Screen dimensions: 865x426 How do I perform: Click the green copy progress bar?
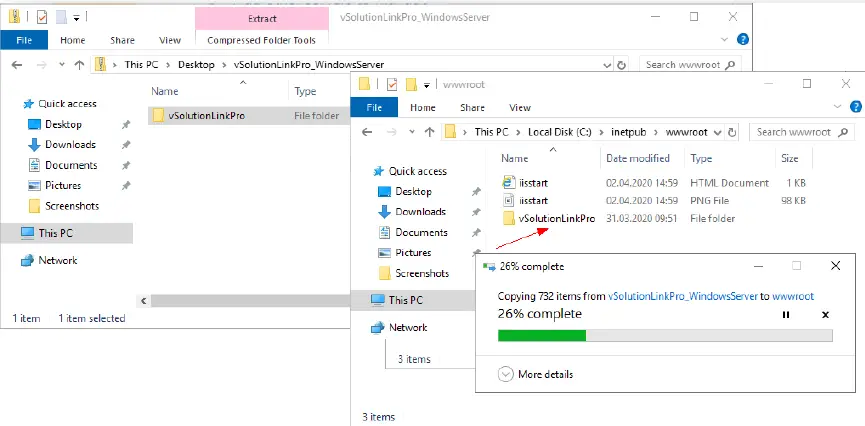click(x=542, y=335)
